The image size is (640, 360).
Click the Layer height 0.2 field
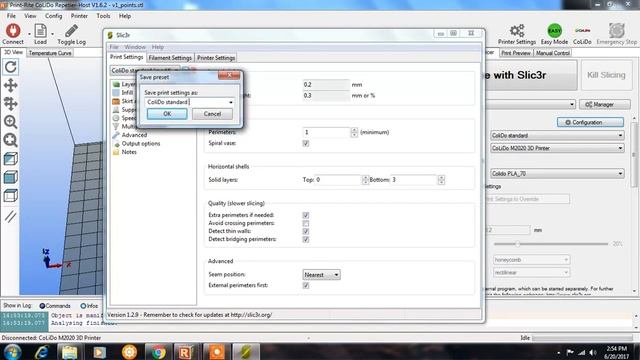[x=326, y=84]
